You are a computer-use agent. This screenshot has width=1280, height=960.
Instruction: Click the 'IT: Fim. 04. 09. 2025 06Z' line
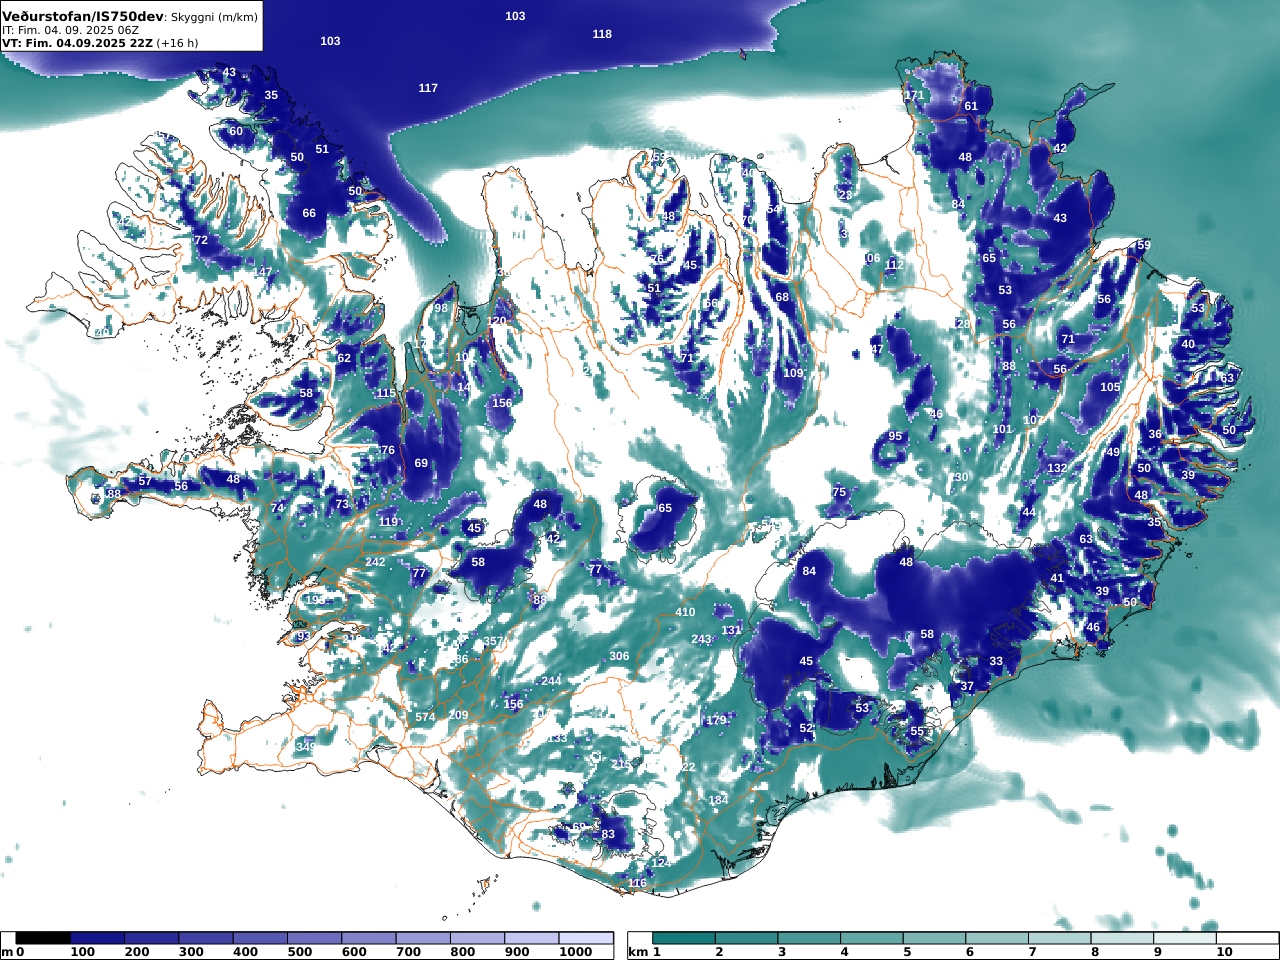(70, 30)
